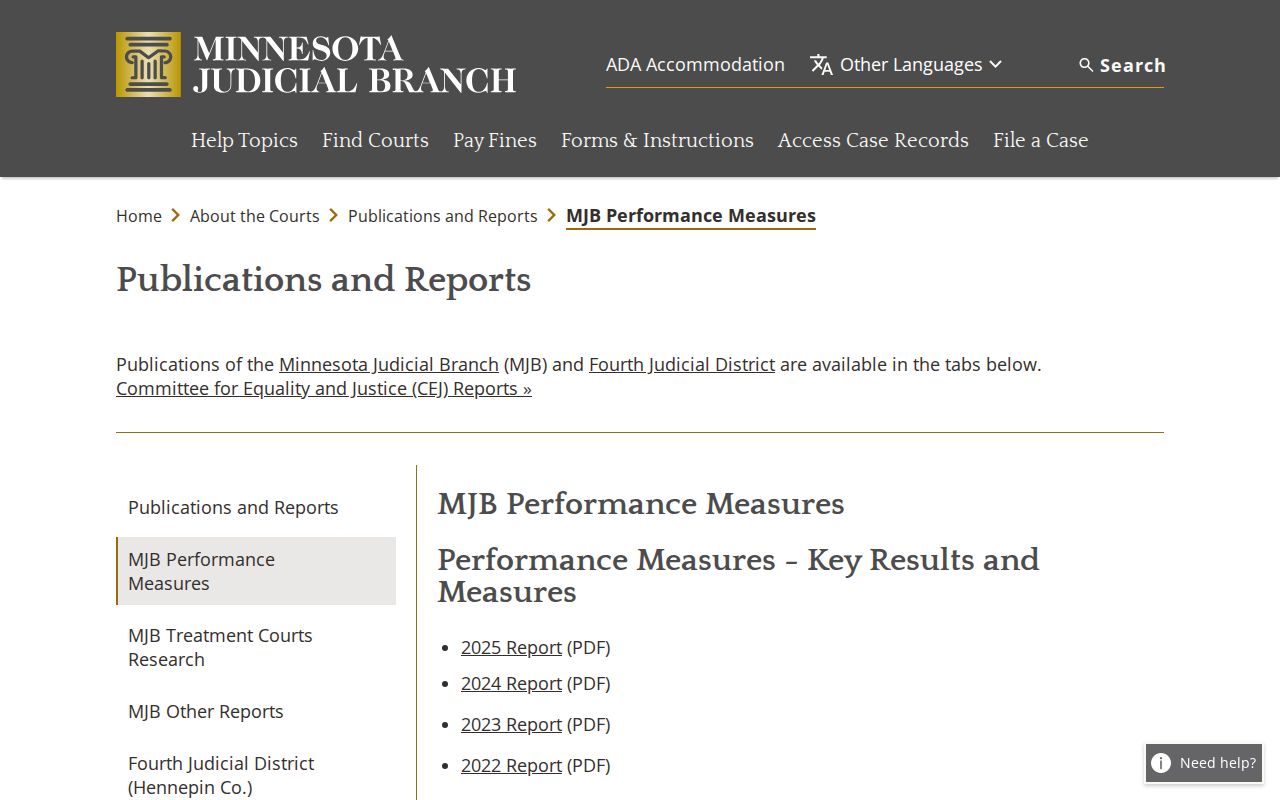Image resolution: width=1280 pixels, height=800 pixels.
Task: Select MJB Other Reports sidebar tab
Action: [x=256, y=711]
